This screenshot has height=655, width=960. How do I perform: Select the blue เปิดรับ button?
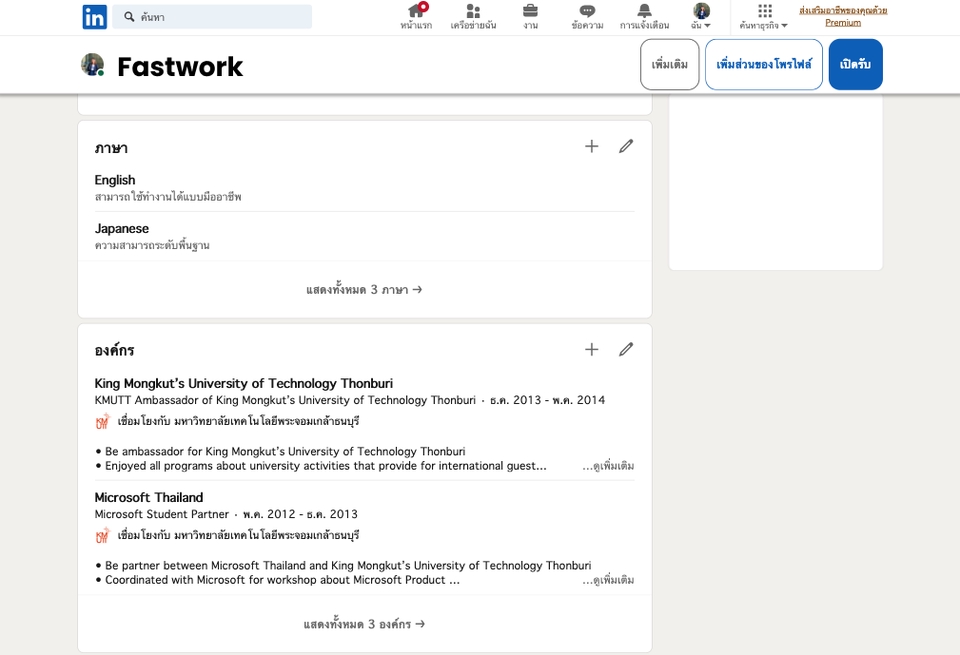tap(855, 64)
